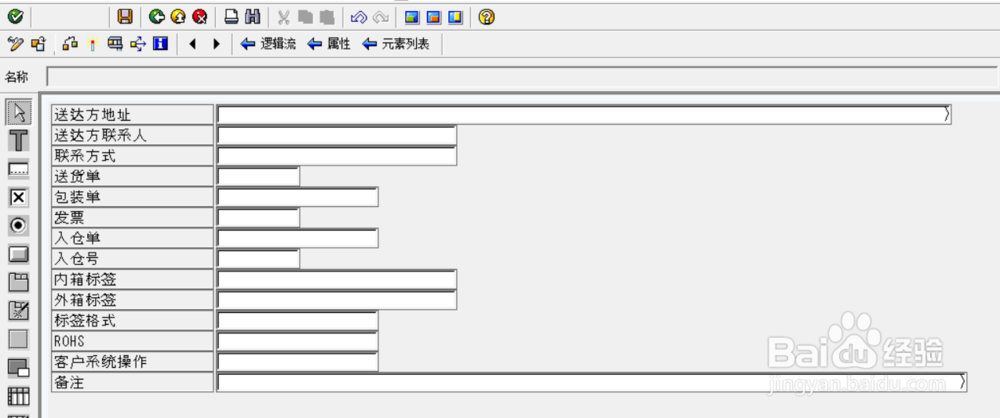Open Find with the binoculars icon

(x=253, y=17)
